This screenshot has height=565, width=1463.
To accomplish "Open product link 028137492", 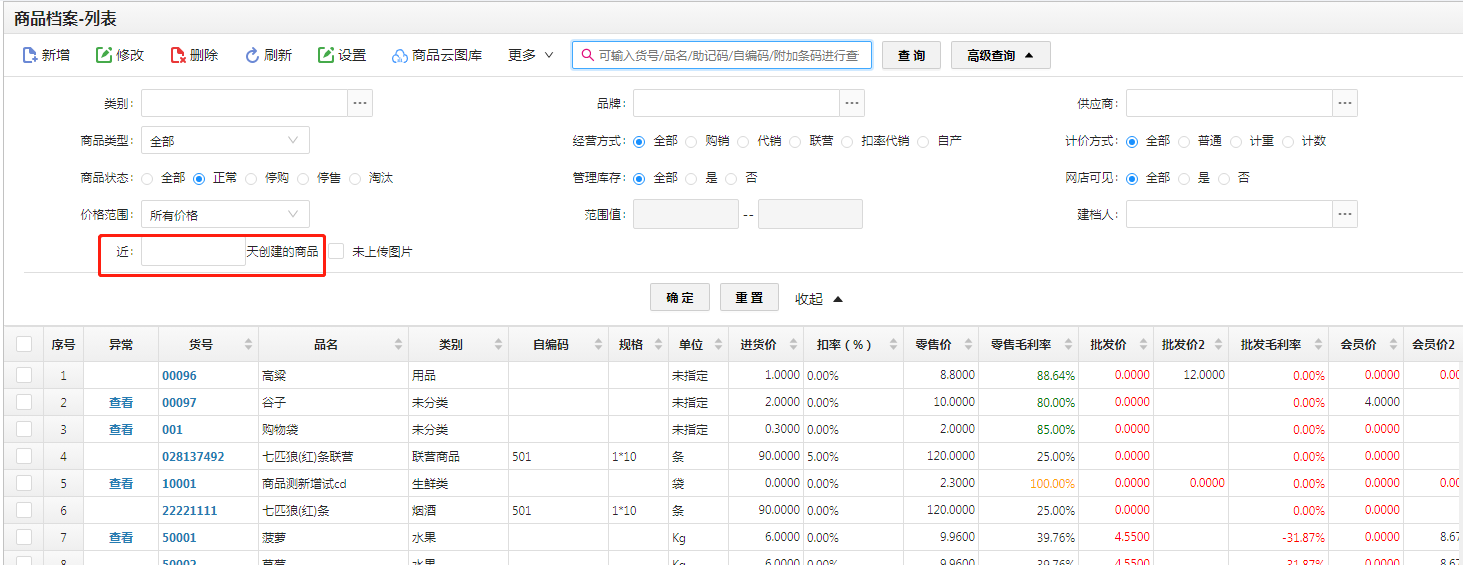I will [193, 456].
